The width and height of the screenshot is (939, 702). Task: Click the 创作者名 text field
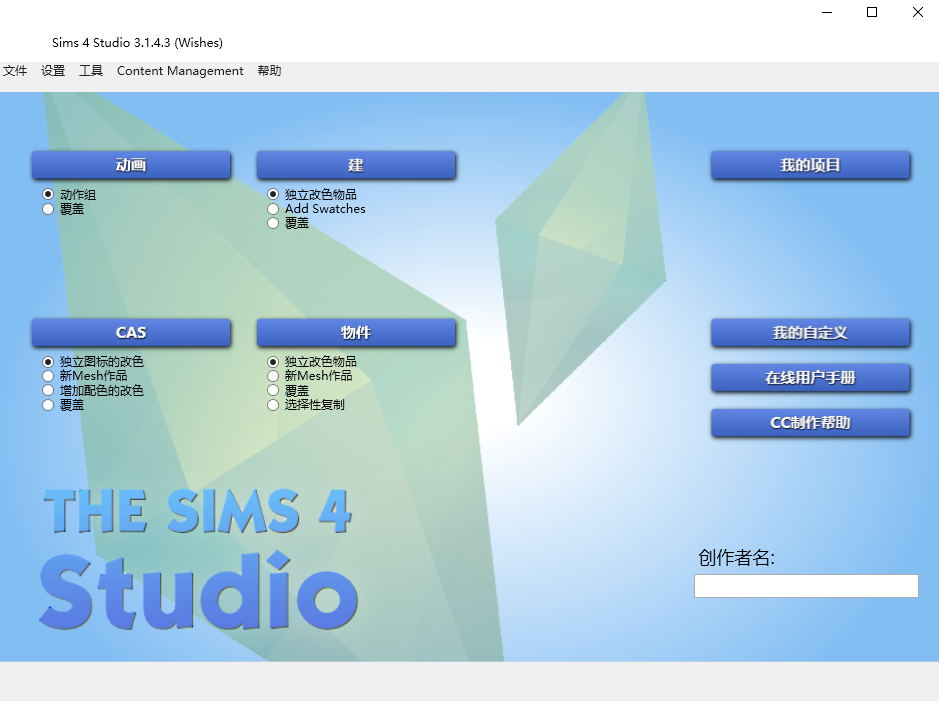(806, 586)
